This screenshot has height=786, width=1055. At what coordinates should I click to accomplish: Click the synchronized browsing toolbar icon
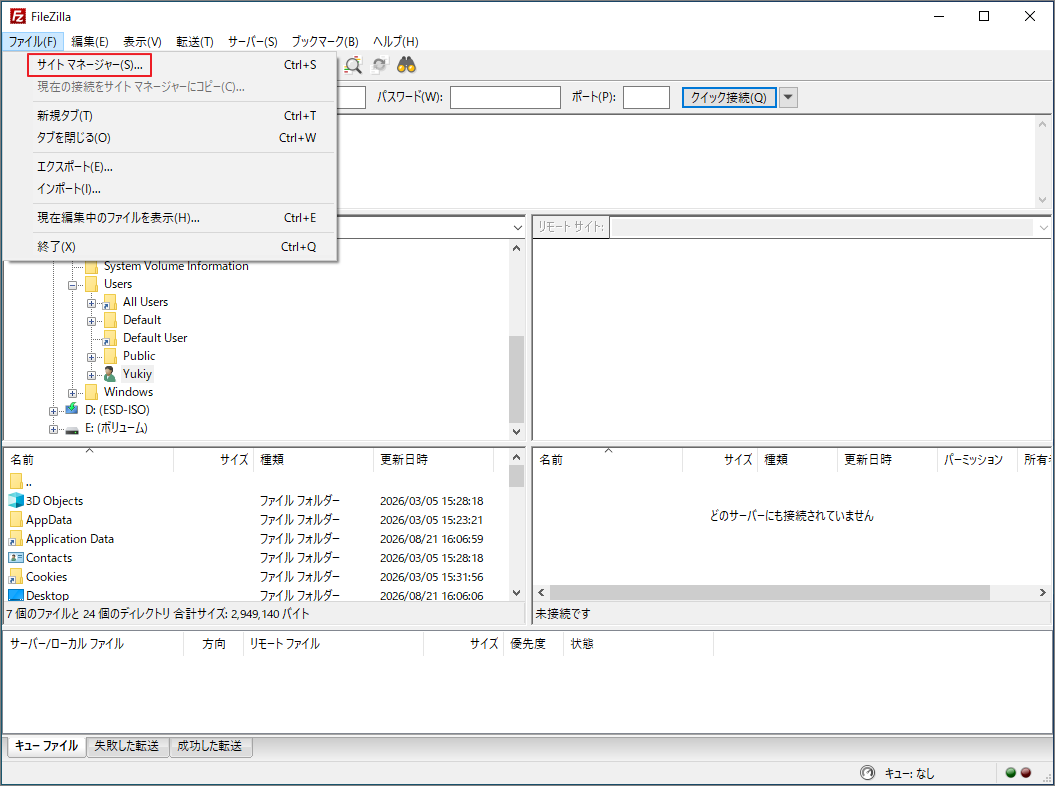point(380,65)
